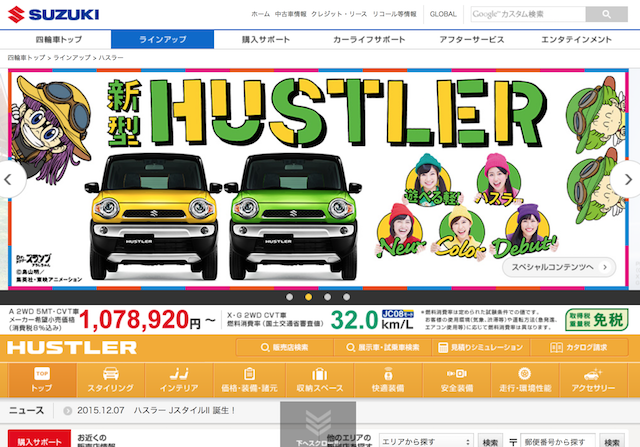Open 収納スペース luggage icon section
Screen dimensions: 640x447
point(320,380)
